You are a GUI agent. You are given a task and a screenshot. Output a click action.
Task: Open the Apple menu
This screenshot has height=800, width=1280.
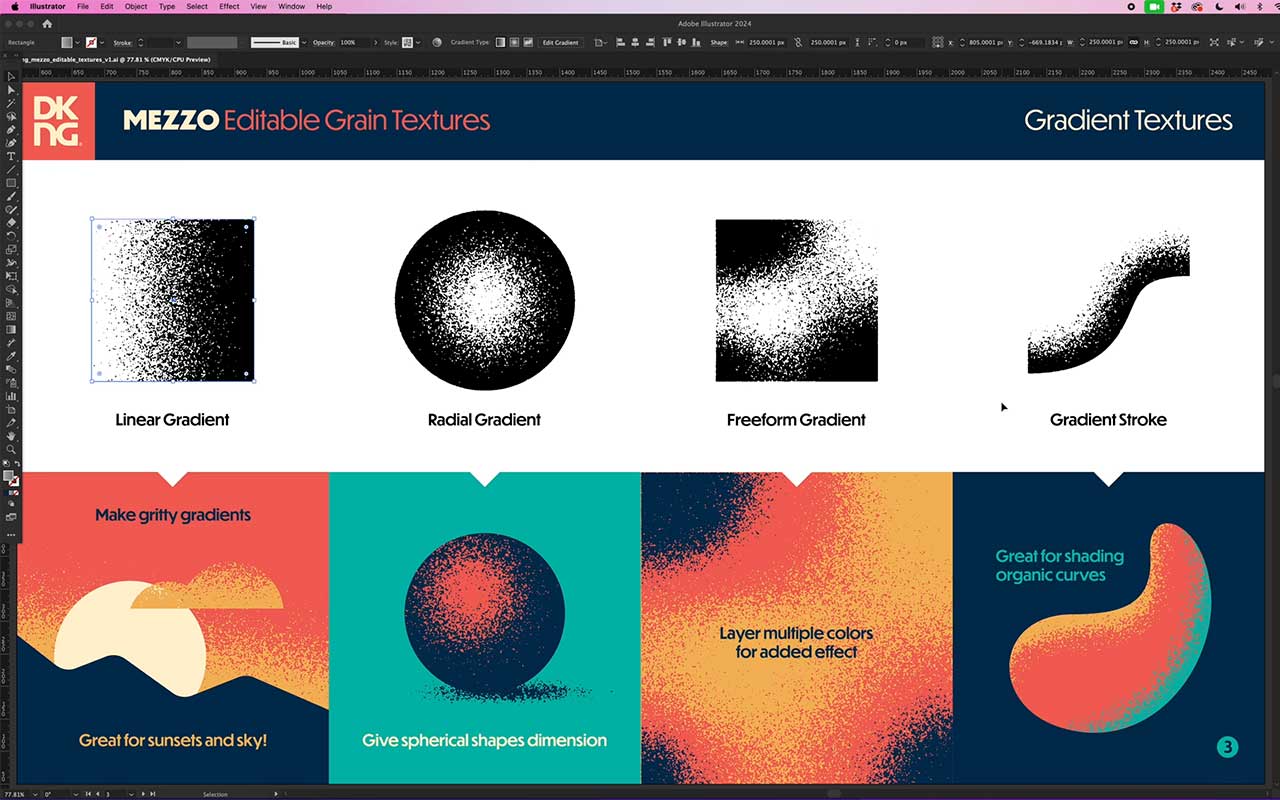point(14,6)
